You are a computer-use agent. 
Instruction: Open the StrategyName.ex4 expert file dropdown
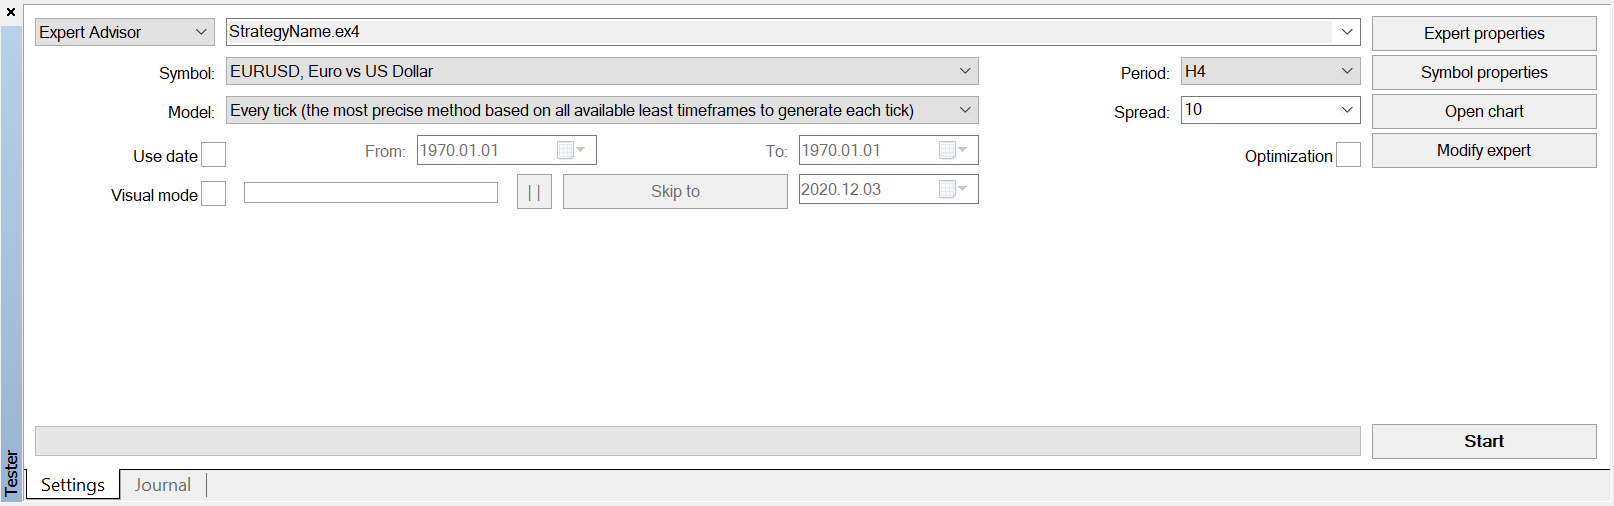(793, 32)
